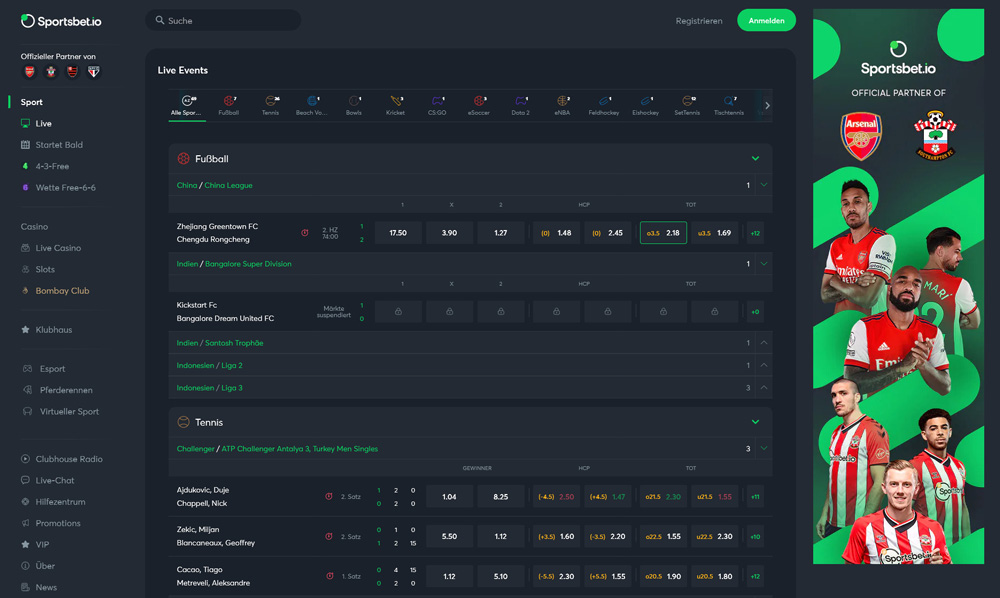Click the live timer icon in Zhejiang Greentown row
This screenshot has width=1000, height=598.
pyautogui.click(x=305, y=233)
